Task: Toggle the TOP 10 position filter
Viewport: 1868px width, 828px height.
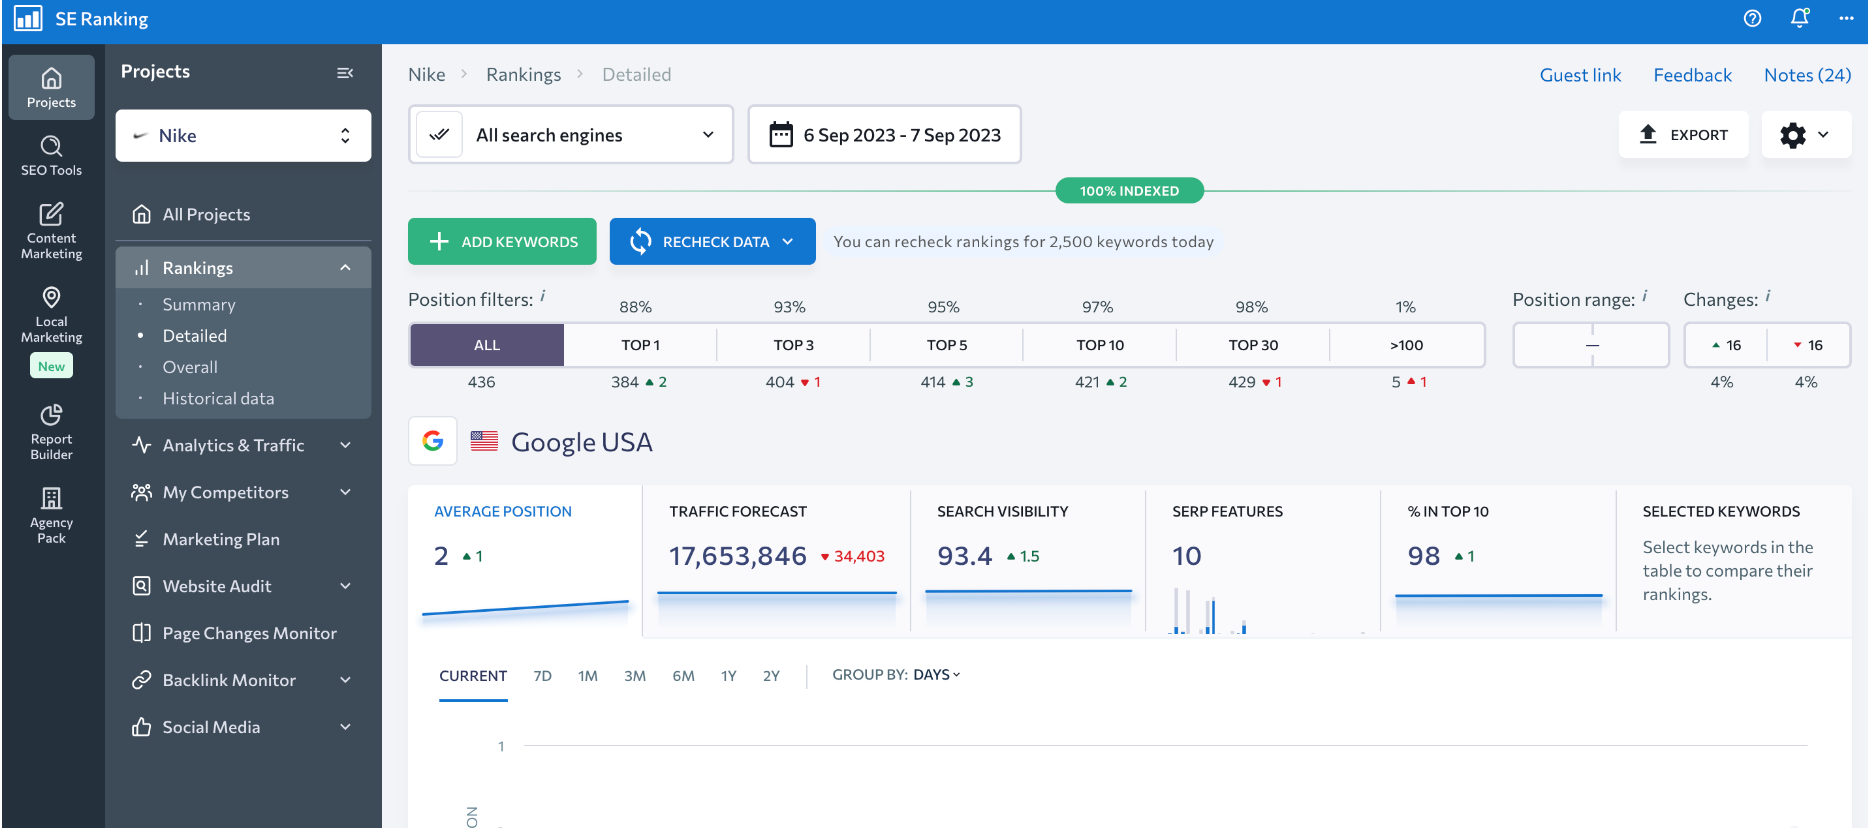Action: tap(1100, 345)
